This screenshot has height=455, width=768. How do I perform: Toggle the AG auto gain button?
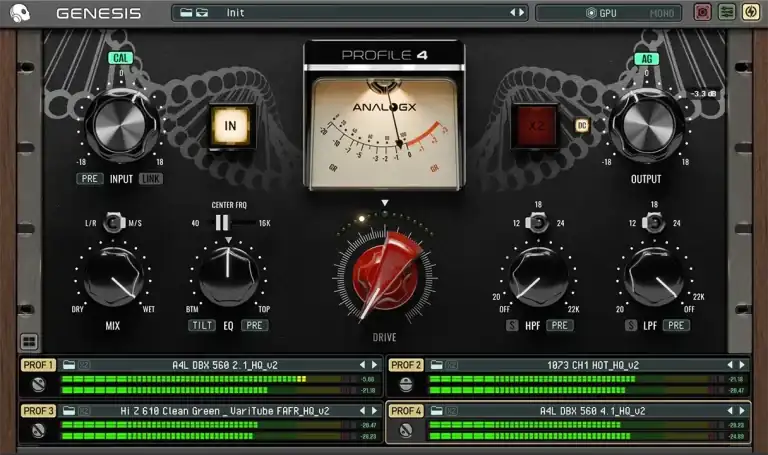click(647, 59)
